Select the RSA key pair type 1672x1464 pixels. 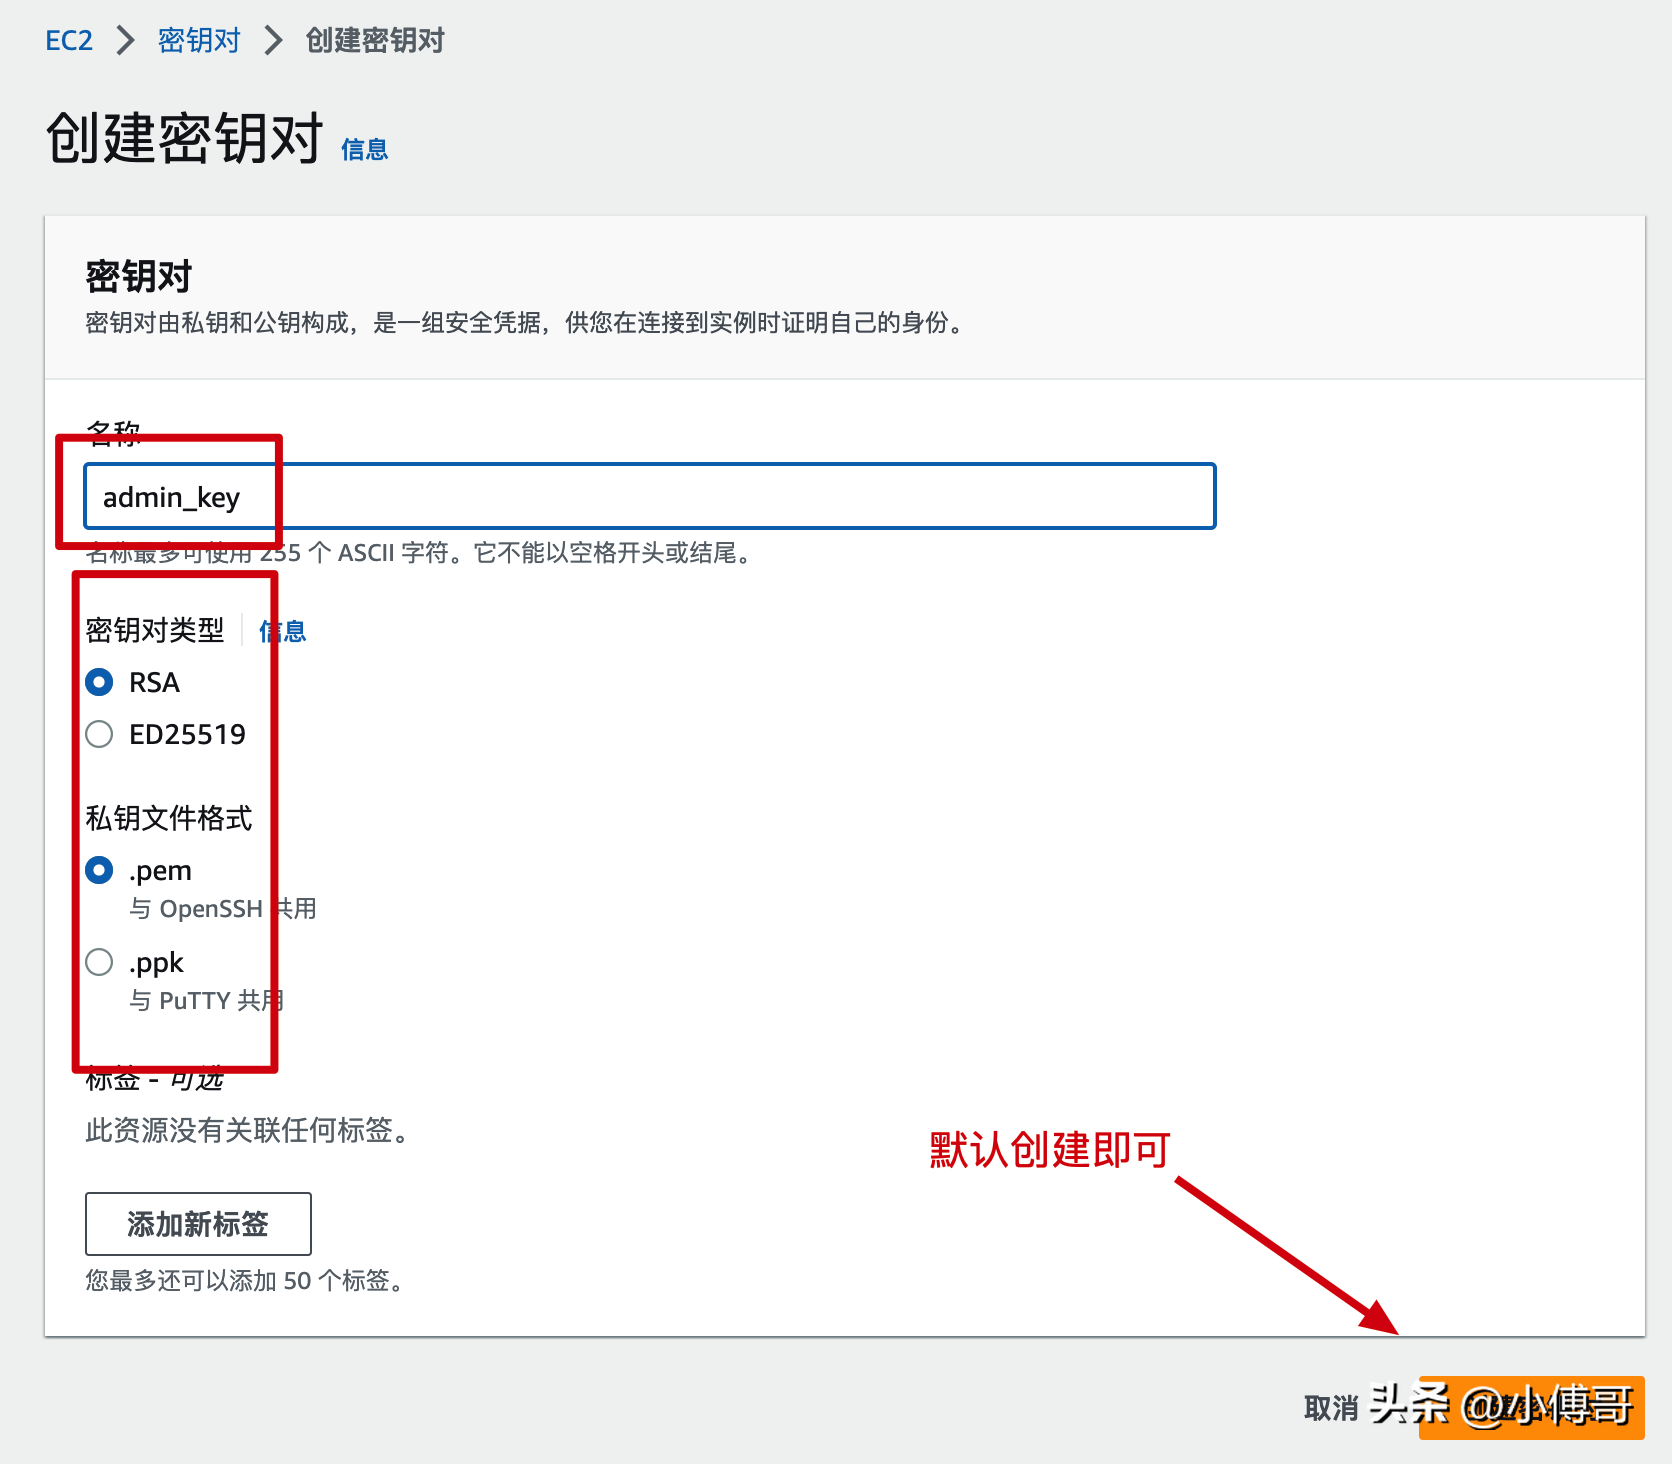[99, 682]
